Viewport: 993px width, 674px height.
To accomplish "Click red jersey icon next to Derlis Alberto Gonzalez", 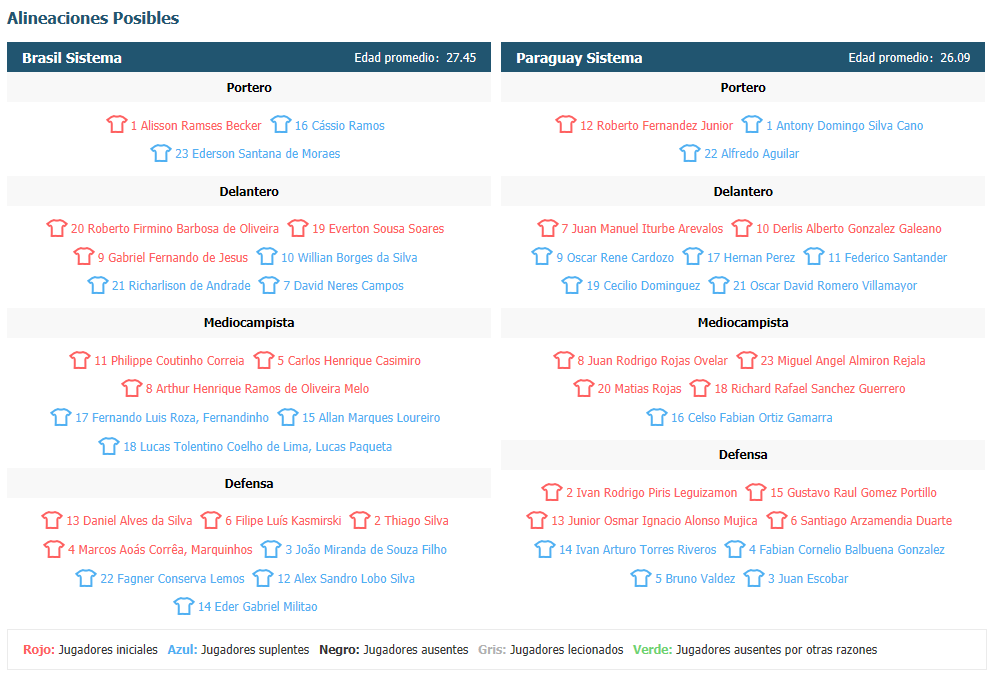I will pyautogui.click(x=742, y=228).
